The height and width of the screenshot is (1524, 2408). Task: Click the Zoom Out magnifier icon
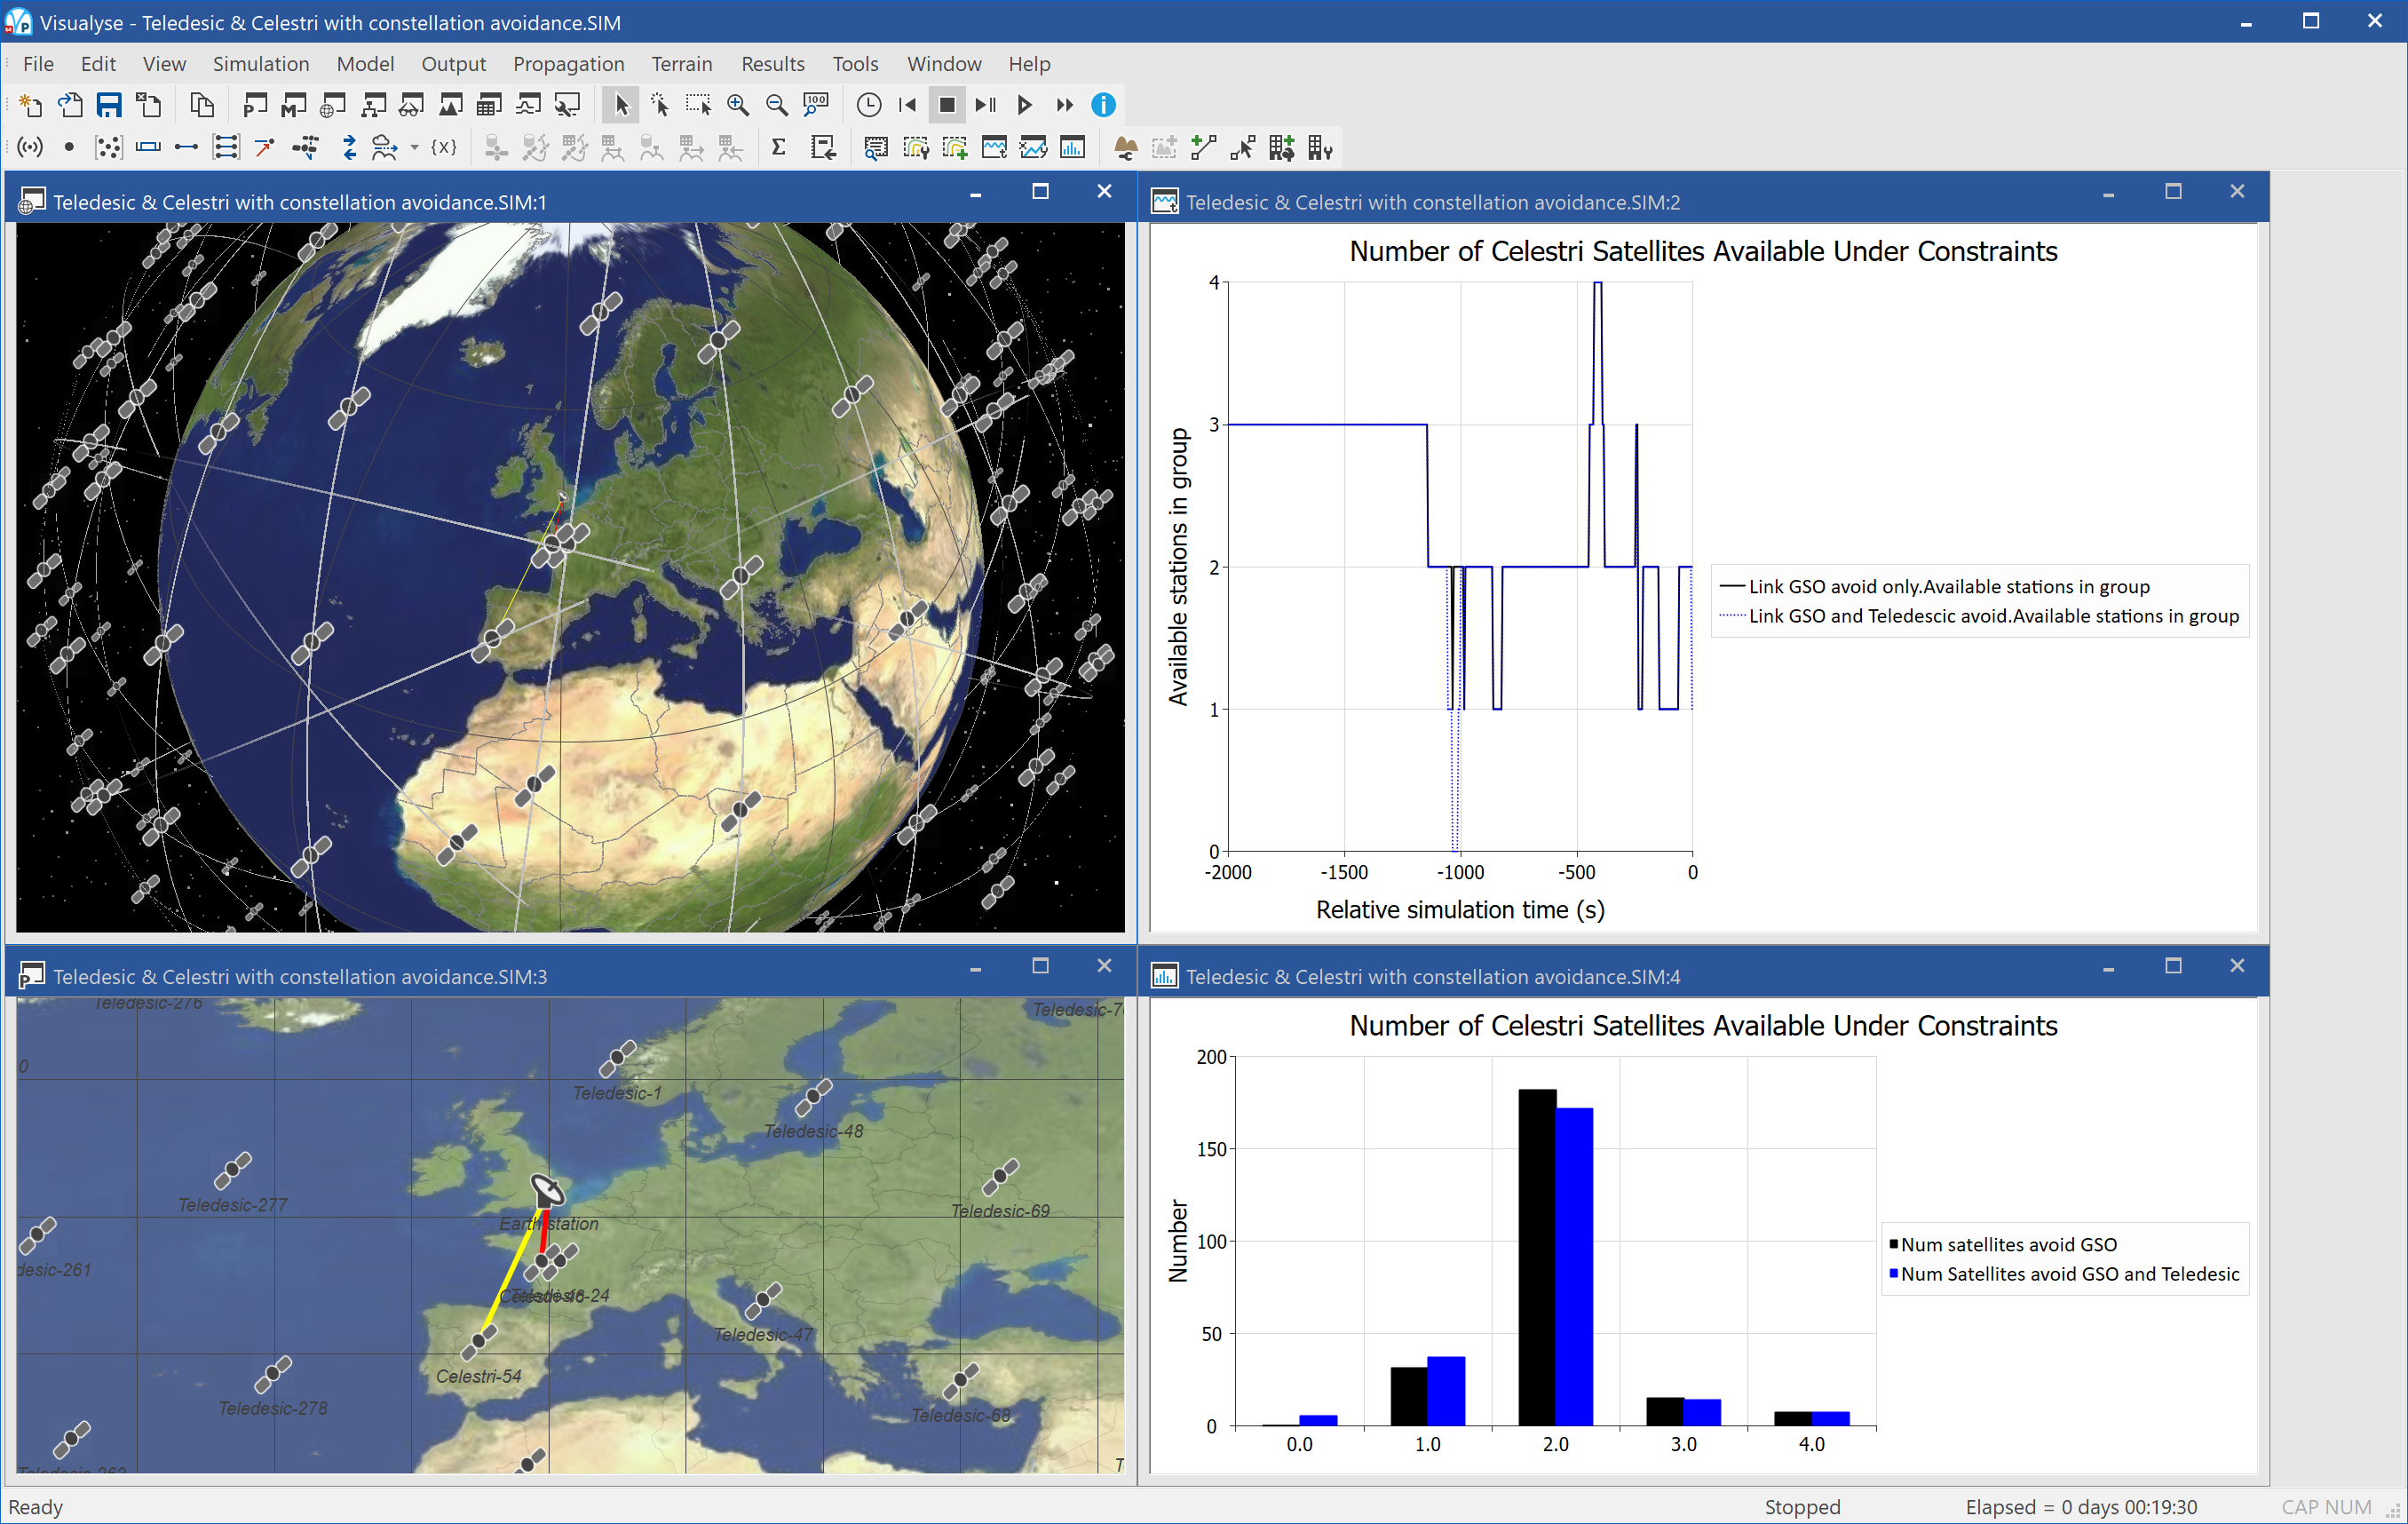[777, 105]
